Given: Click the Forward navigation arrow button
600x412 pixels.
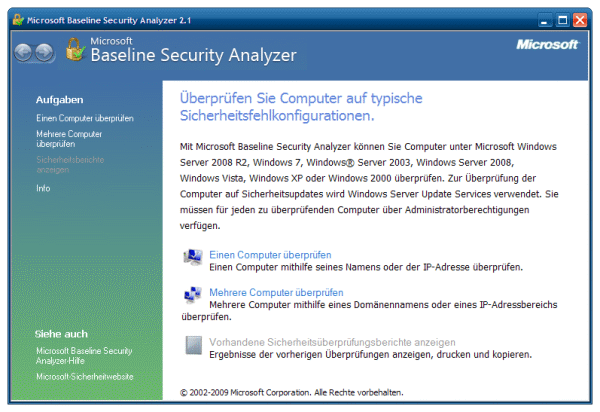Looking at the screenshot, I should 47,52.
